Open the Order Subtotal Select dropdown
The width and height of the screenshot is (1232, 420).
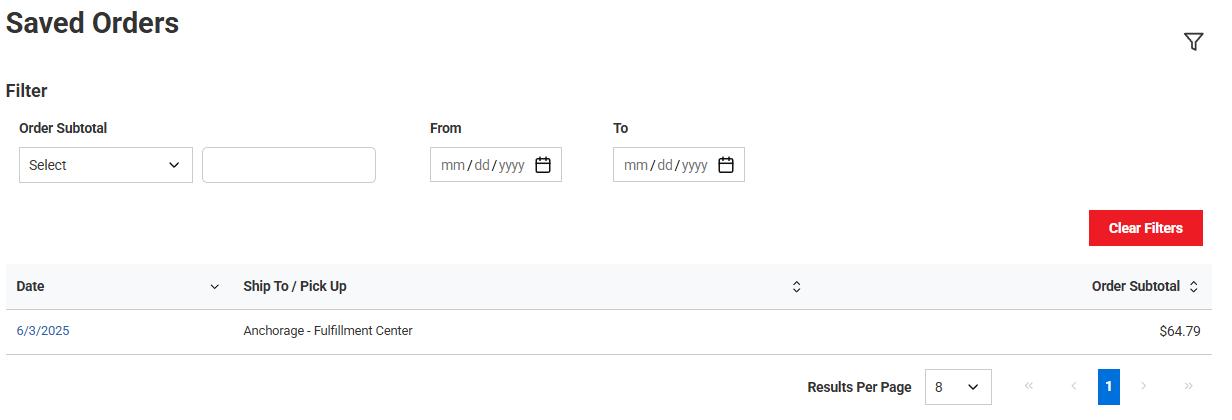tap(106, 165)
